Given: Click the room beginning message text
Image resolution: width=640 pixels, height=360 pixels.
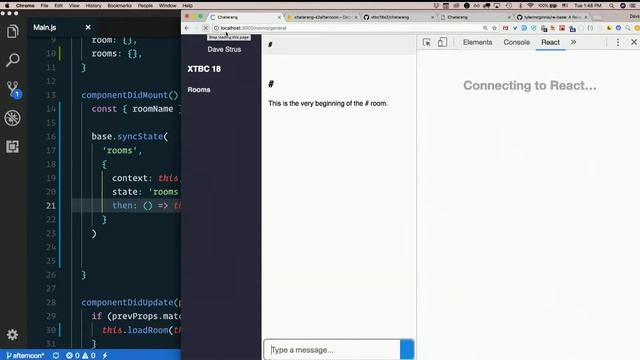Looking at the screenshot, I should (328, 103).
